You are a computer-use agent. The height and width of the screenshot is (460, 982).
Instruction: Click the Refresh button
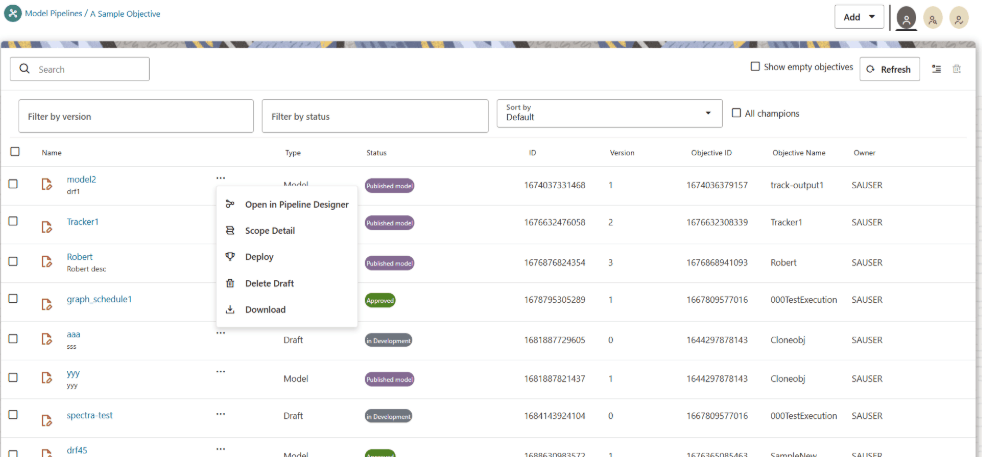click(889, 69)
